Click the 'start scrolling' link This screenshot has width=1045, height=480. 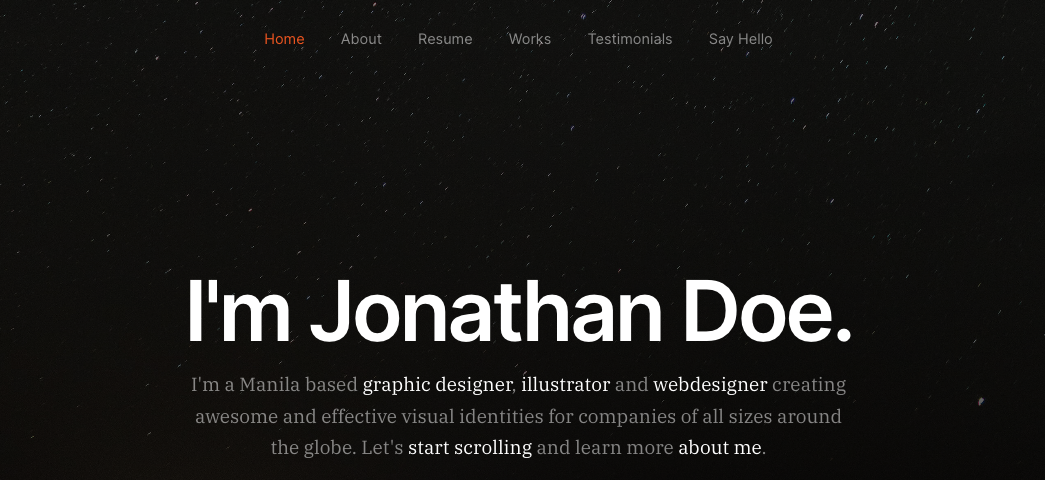pos(470,448)
